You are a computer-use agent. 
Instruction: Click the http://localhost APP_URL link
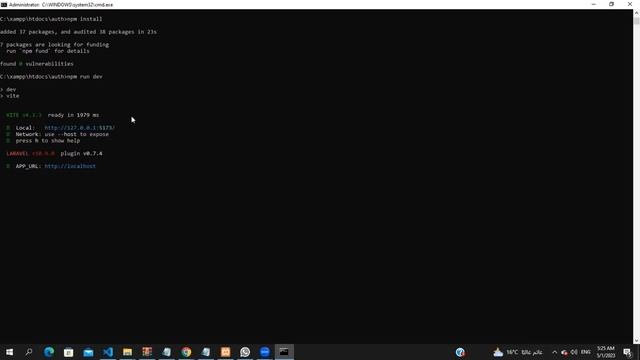click(70, 166)
